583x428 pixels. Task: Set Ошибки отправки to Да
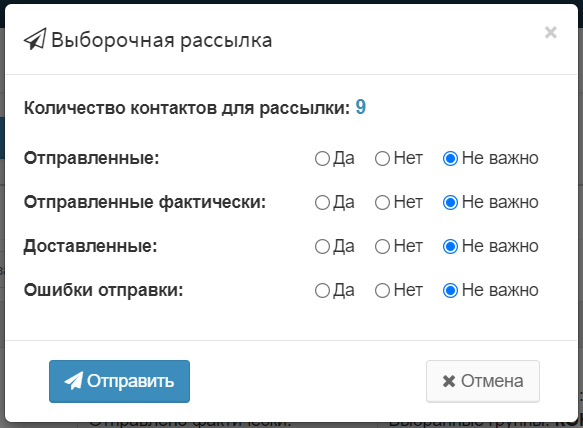322,290
